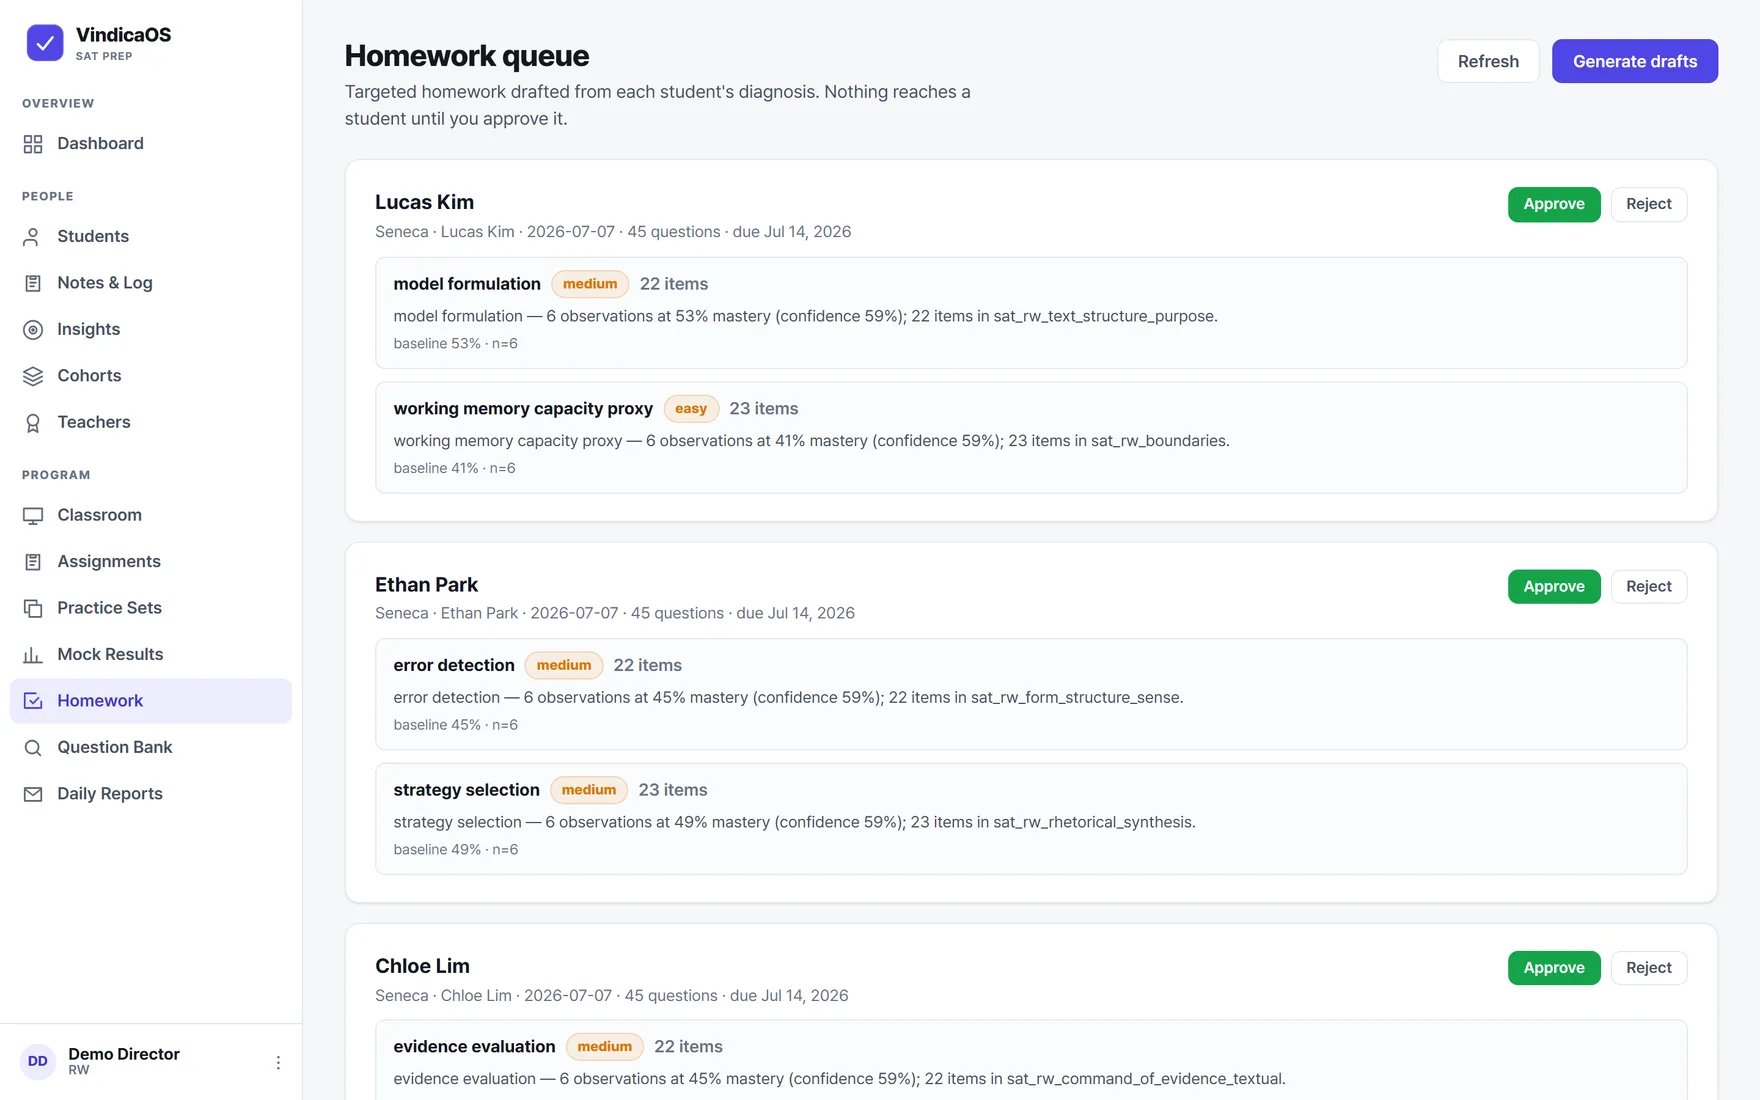Open the Demo Director three-dot menu

pyautogui.click(x=278, y=1062)
